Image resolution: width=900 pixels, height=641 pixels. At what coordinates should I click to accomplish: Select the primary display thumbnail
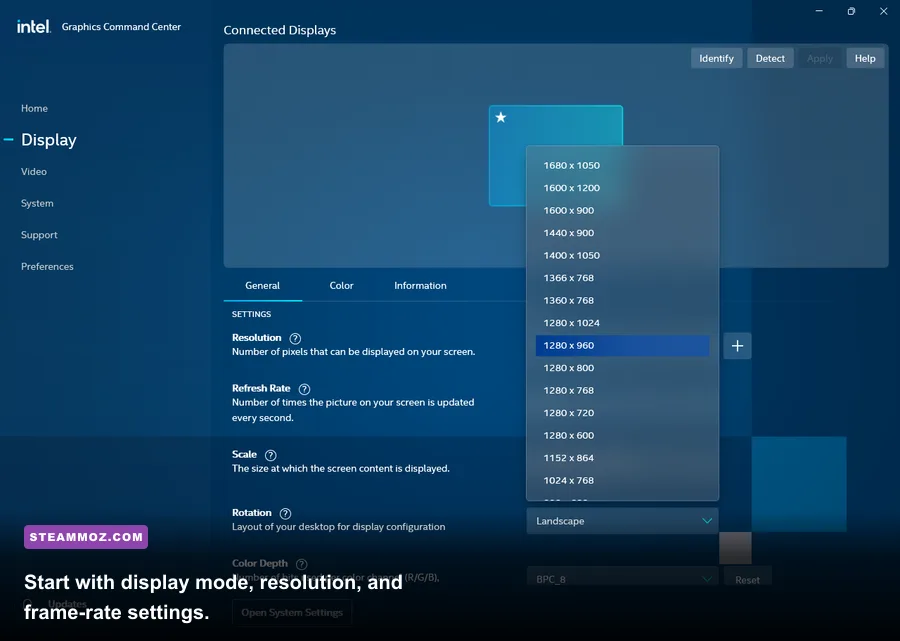coord(556,156)
